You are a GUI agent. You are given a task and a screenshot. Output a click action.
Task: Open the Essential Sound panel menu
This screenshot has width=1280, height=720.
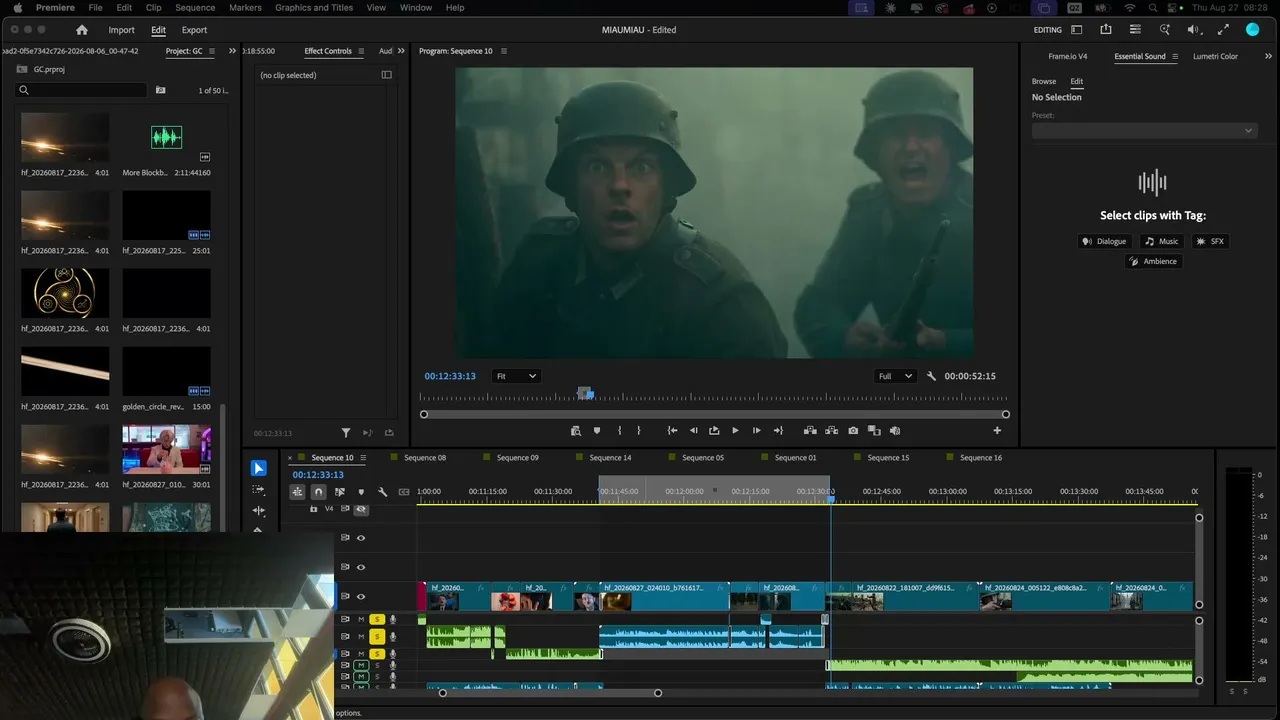(1175, 57)
